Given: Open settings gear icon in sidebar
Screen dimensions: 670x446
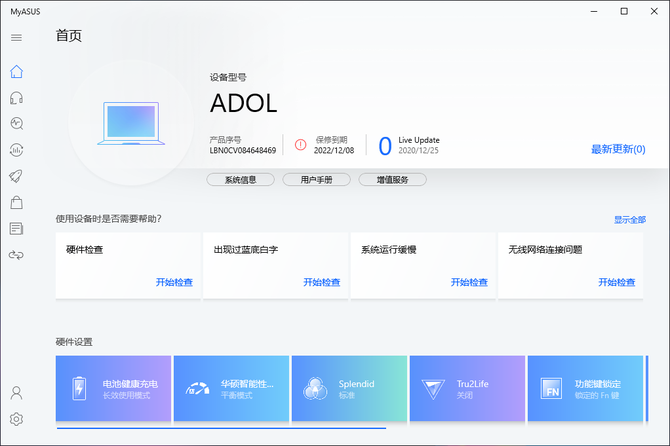Looking at the screenshot, I should (x=16, y=419).
